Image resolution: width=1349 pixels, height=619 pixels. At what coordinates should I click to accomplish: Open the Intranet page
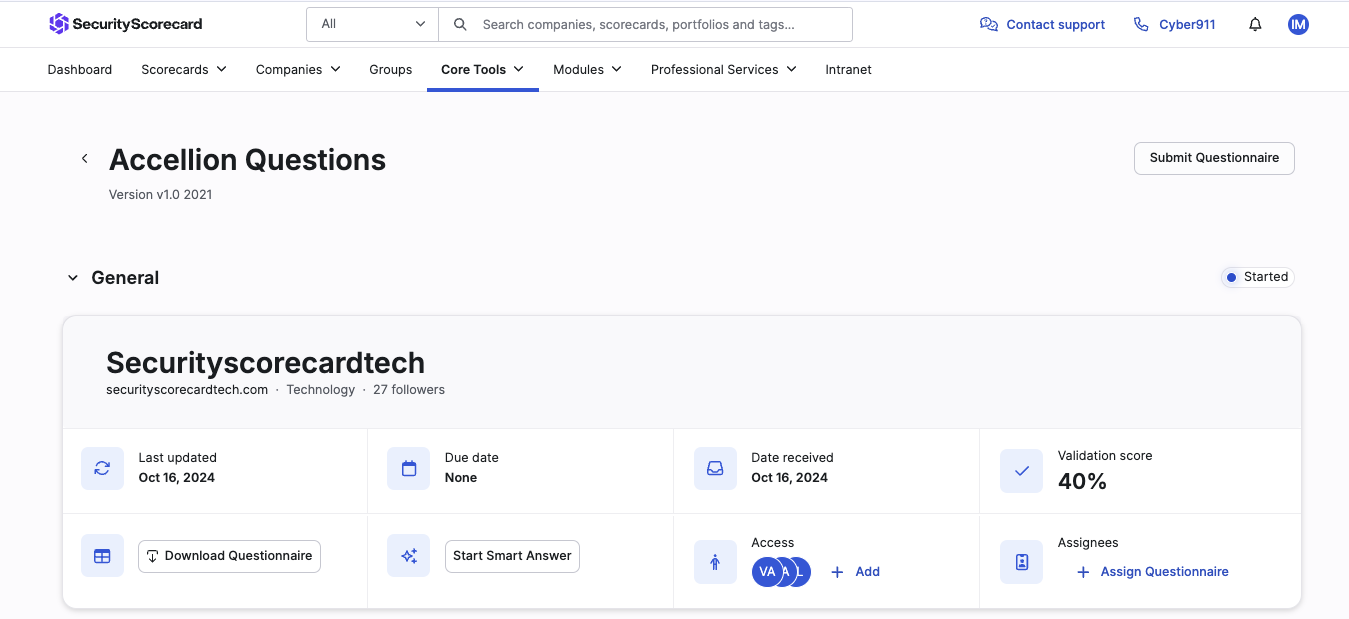point(849,69)
